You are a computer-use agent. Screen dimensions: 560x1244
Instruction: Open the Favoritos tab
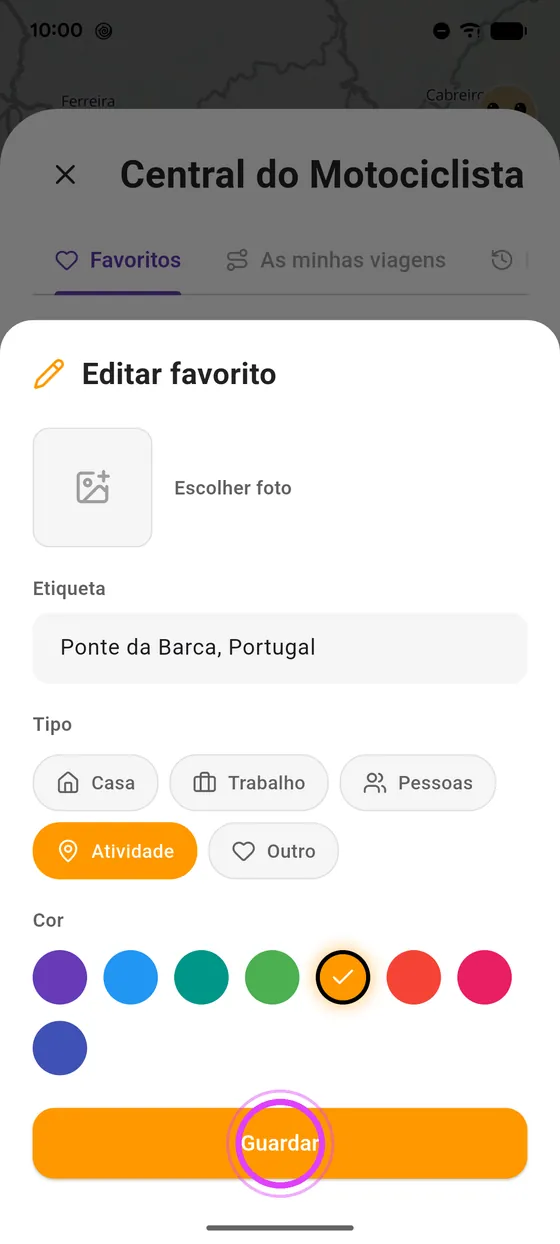click(118, 260)
